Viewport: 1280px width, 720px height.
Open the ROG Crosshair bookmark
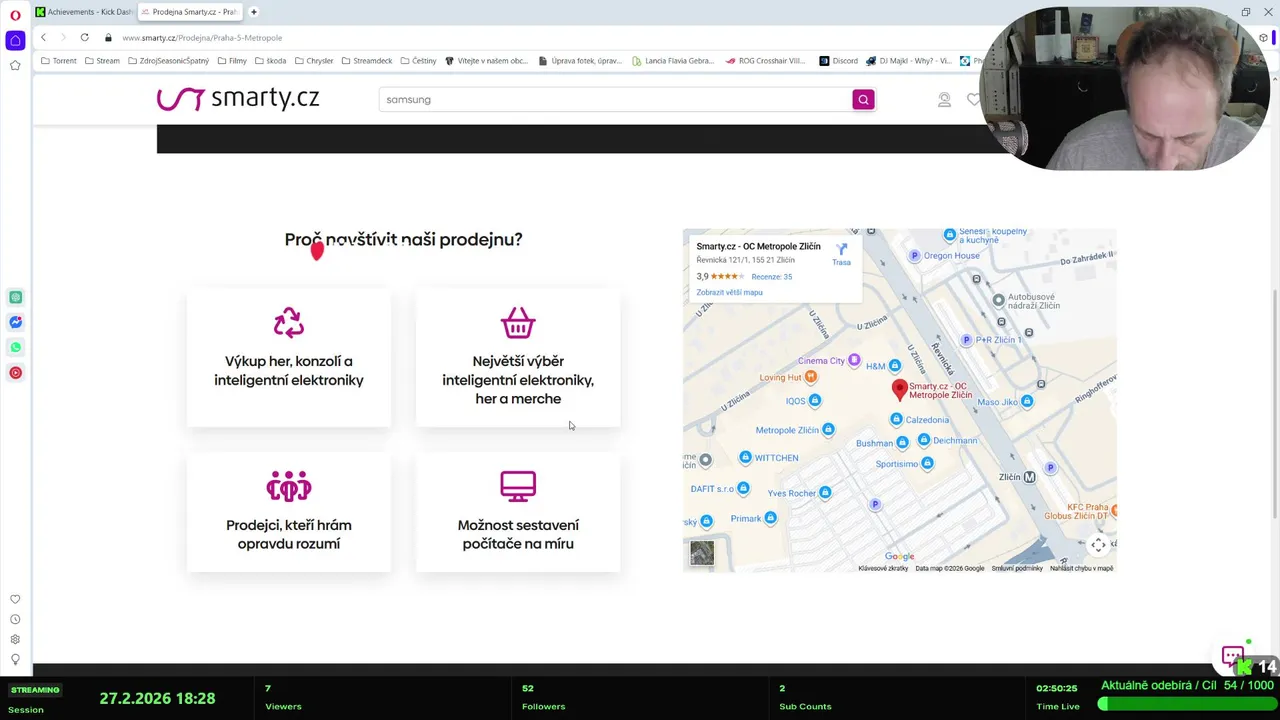[x=765, y=61]
